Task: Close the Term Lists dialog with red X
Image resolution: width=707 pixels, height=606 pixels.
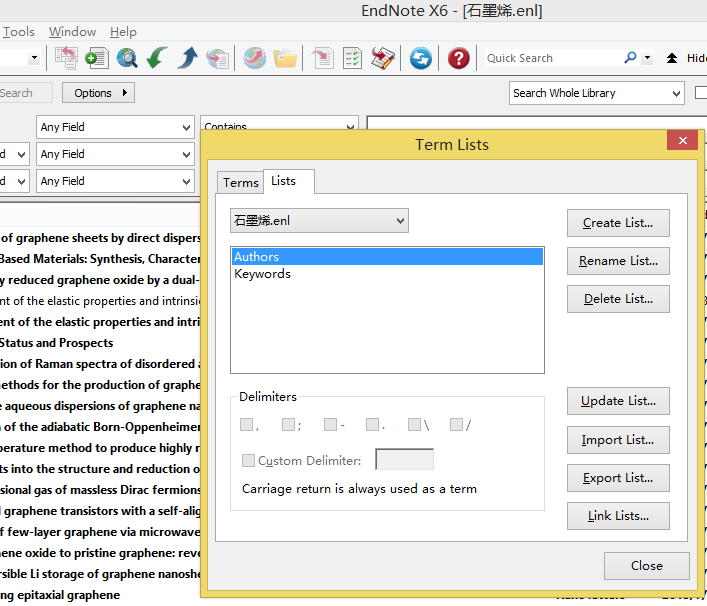Action: click(683, 140)
